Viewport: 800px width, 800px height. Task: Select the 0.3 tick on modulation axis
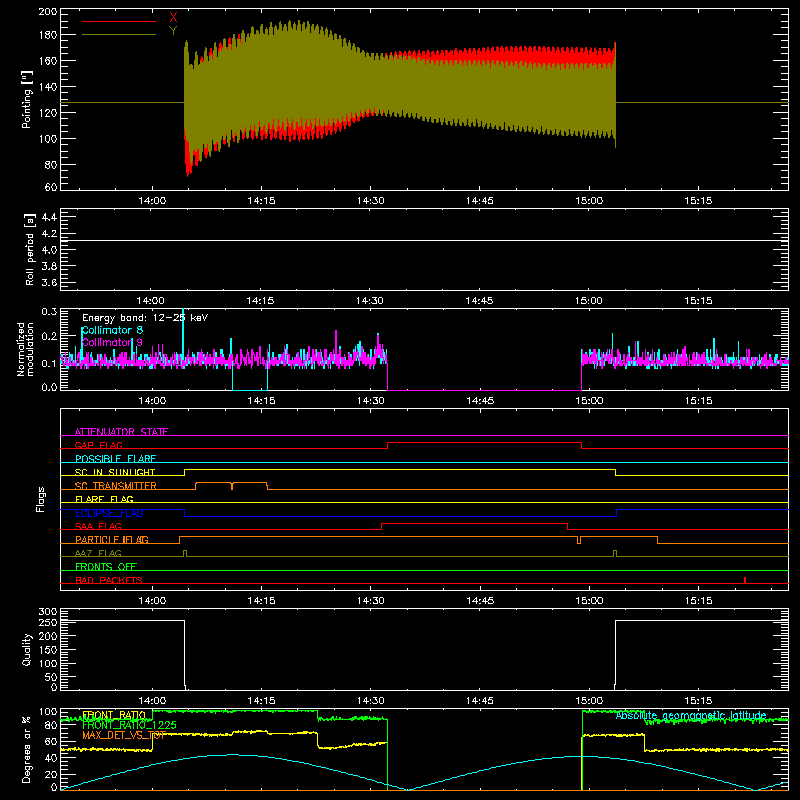(49, 311)
